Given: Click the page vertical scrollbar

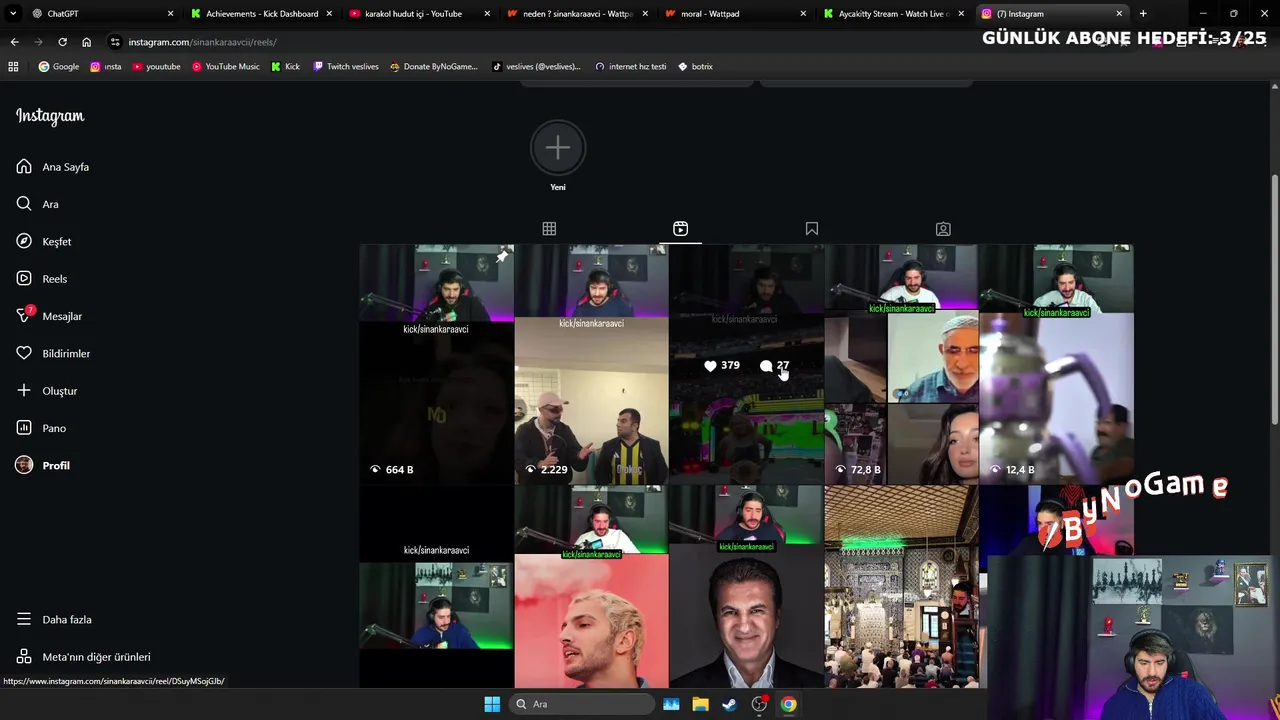Looking at the screenshot, I should pos(1274,300).
